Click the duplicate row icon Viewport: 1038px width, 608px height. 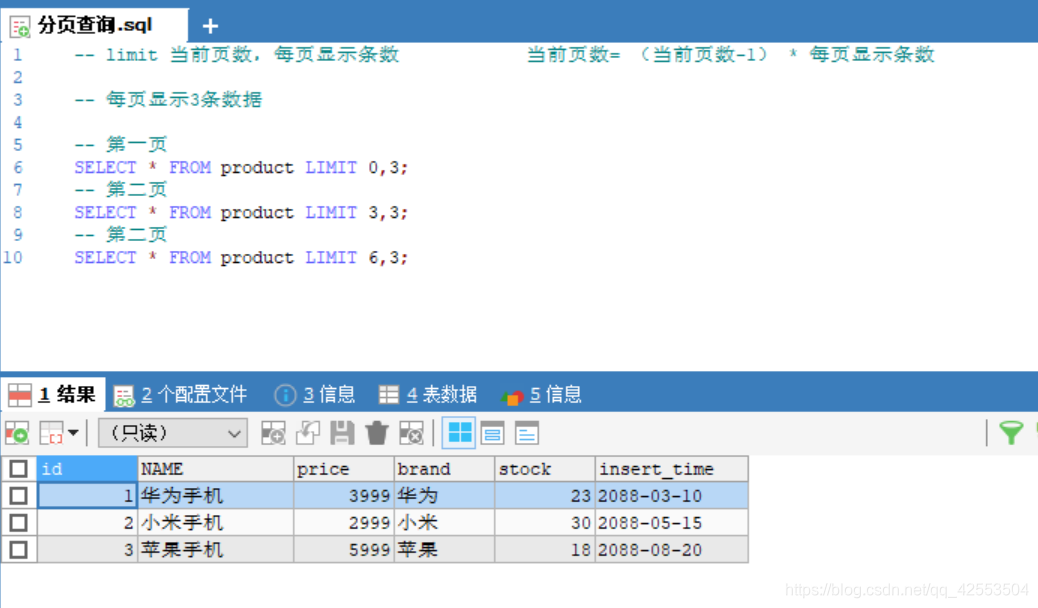click(307, 434)
